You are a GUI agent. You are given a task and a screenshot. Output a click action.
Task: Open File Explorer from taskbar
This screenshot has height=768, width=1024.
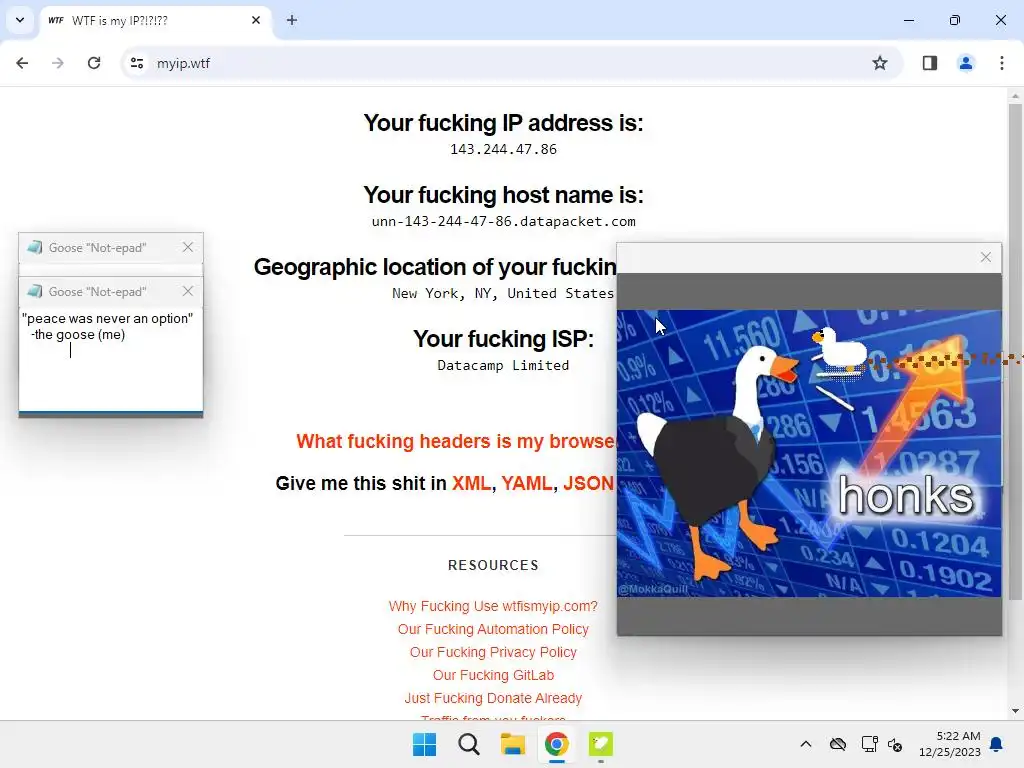[513, 744]
